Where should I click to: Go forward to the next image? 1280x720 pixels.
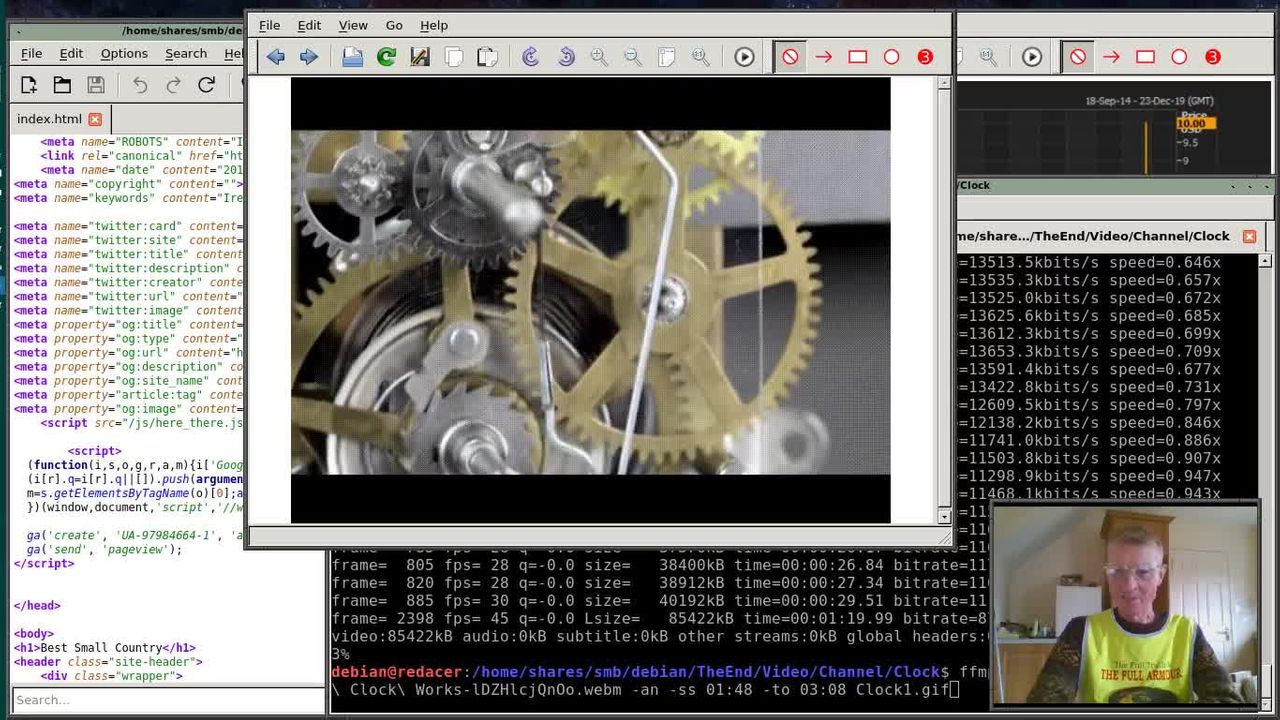click(x=309, y=57)
